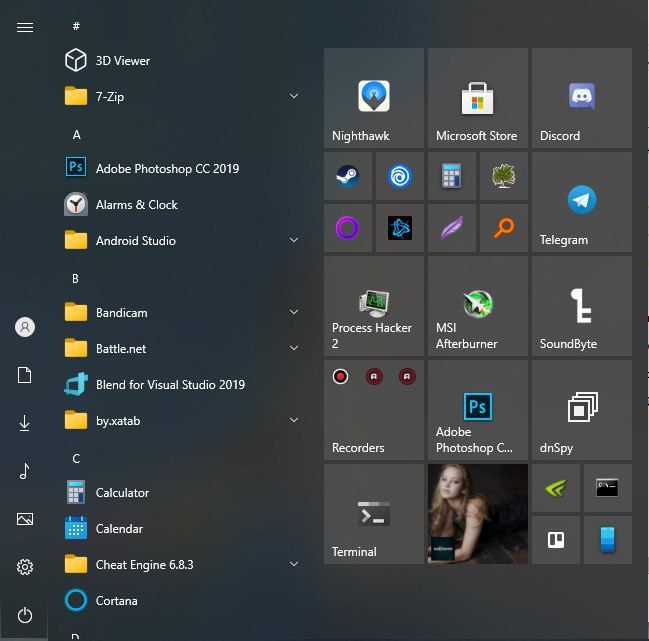Launch Adobe Photoshop CC 2019 in app list
Image resolution: width=649 pixels, height=641 pixels.
[182, 168]
